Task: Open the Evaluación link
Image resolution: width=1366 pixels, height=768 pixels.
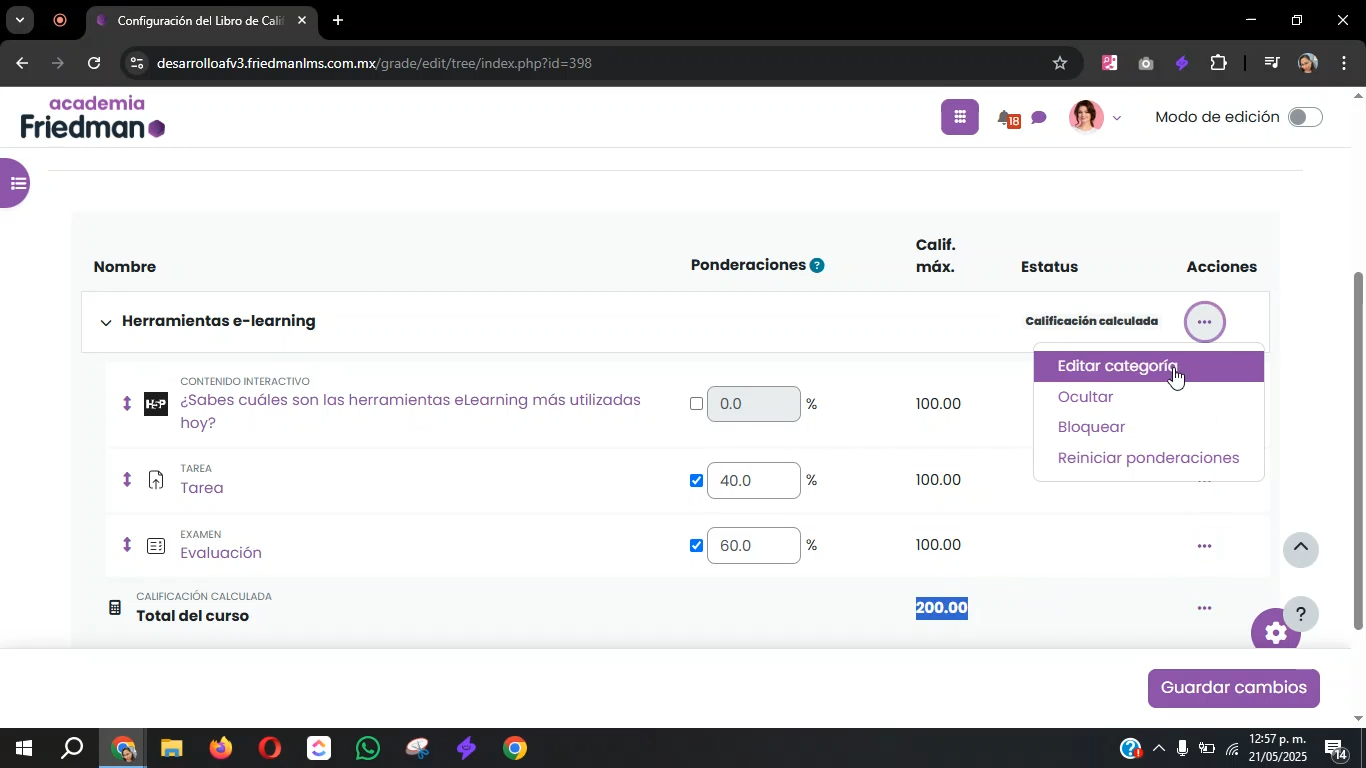Action: point(221,553)
